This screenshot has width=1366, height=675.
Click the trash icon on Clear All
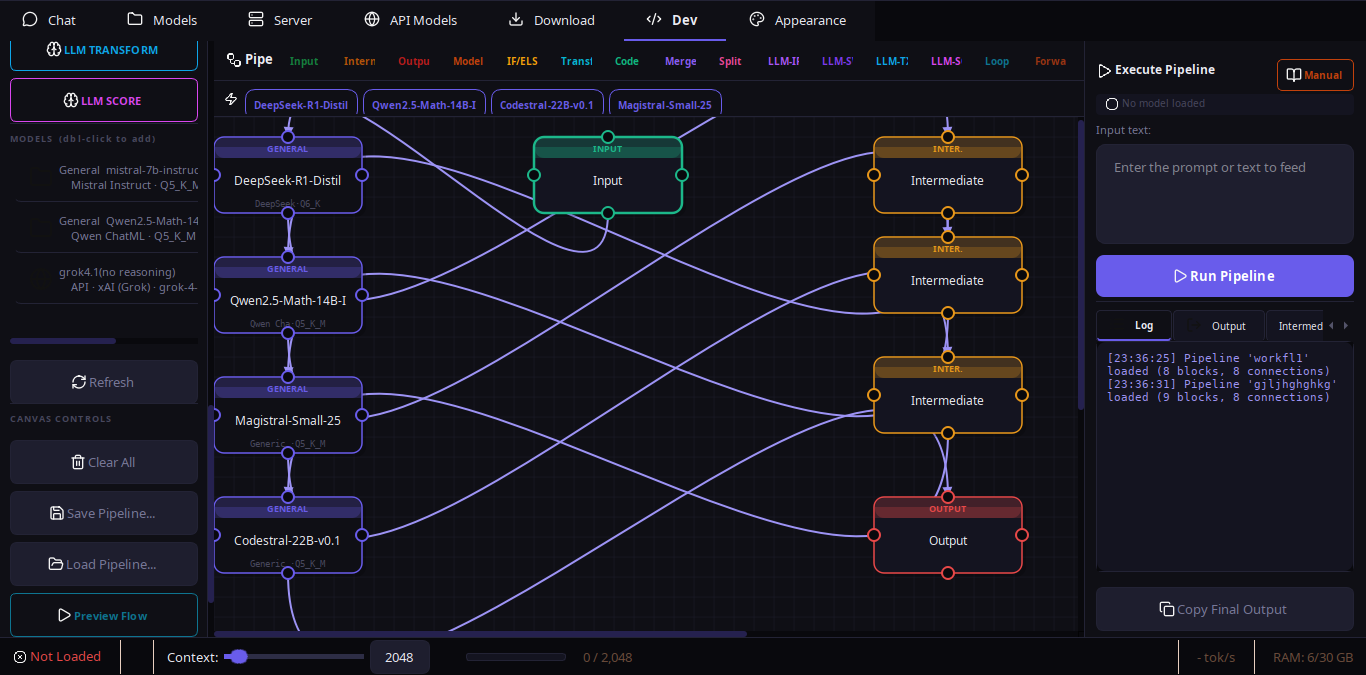[78, 462]
